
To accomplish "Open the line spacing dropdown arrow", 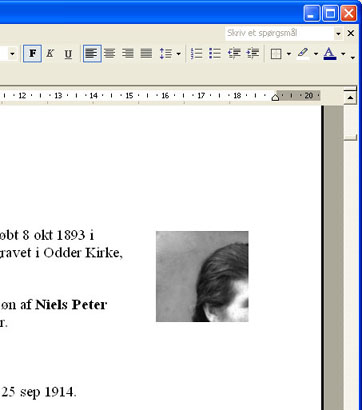I will (x=179, y=54).
